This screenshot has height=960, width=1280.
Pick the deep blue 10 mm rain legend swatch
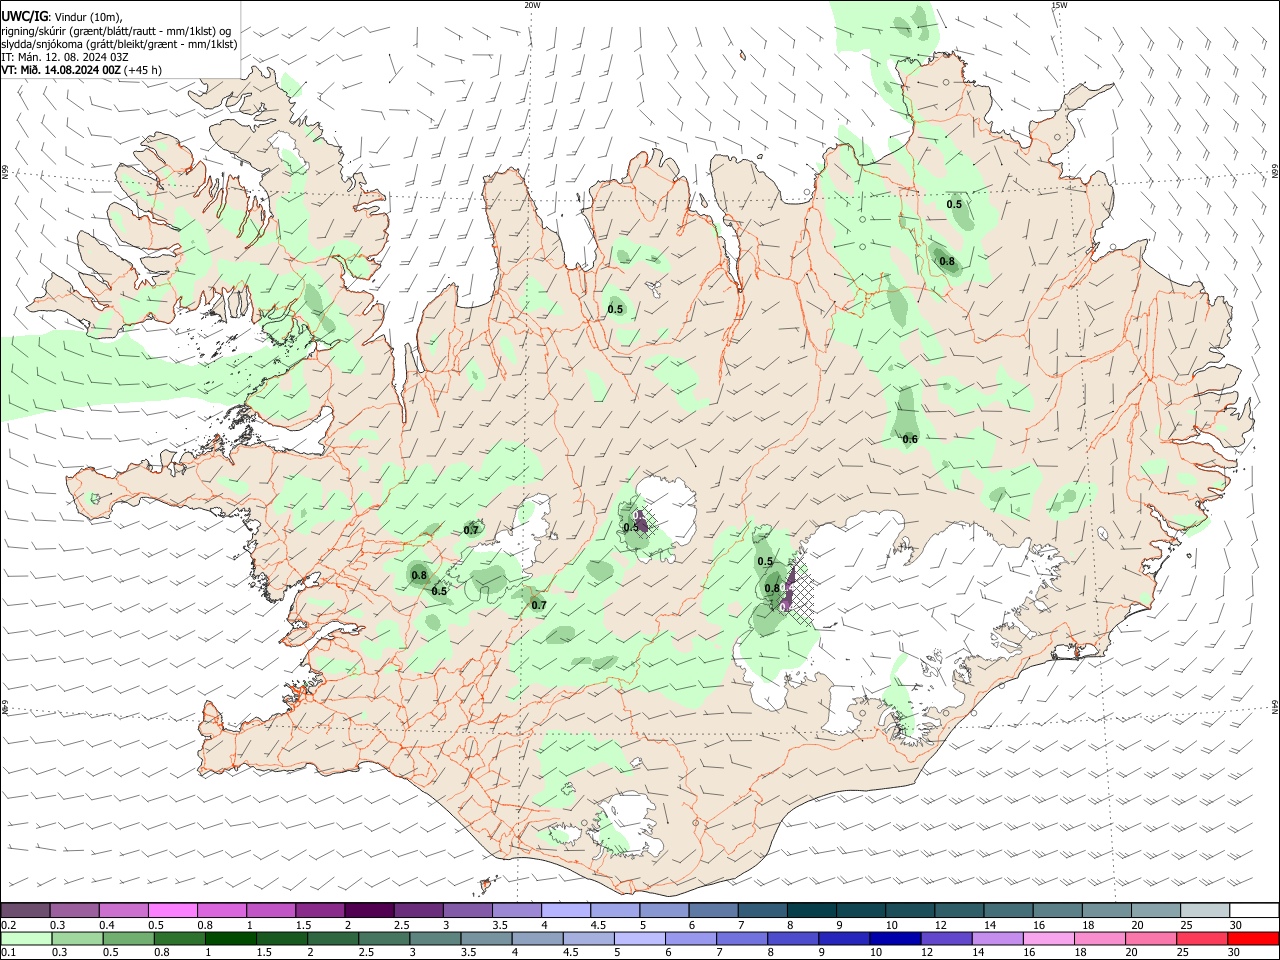(894, 938)
